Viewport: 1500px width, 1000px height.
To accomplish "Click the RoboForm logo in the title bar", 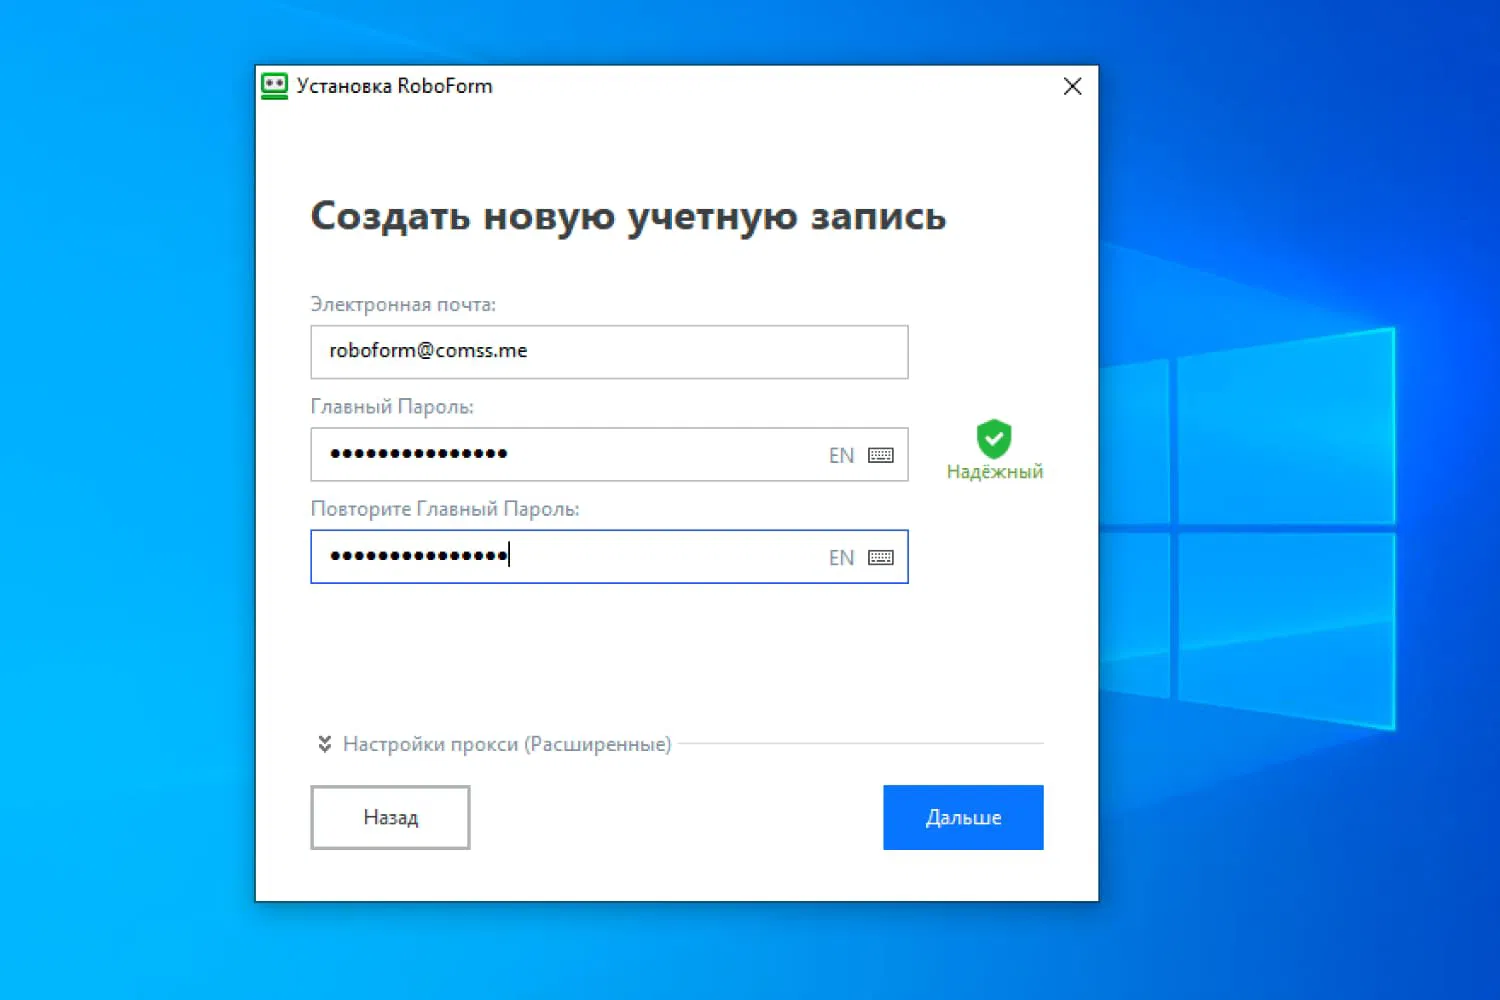I will tap(274, 86).
